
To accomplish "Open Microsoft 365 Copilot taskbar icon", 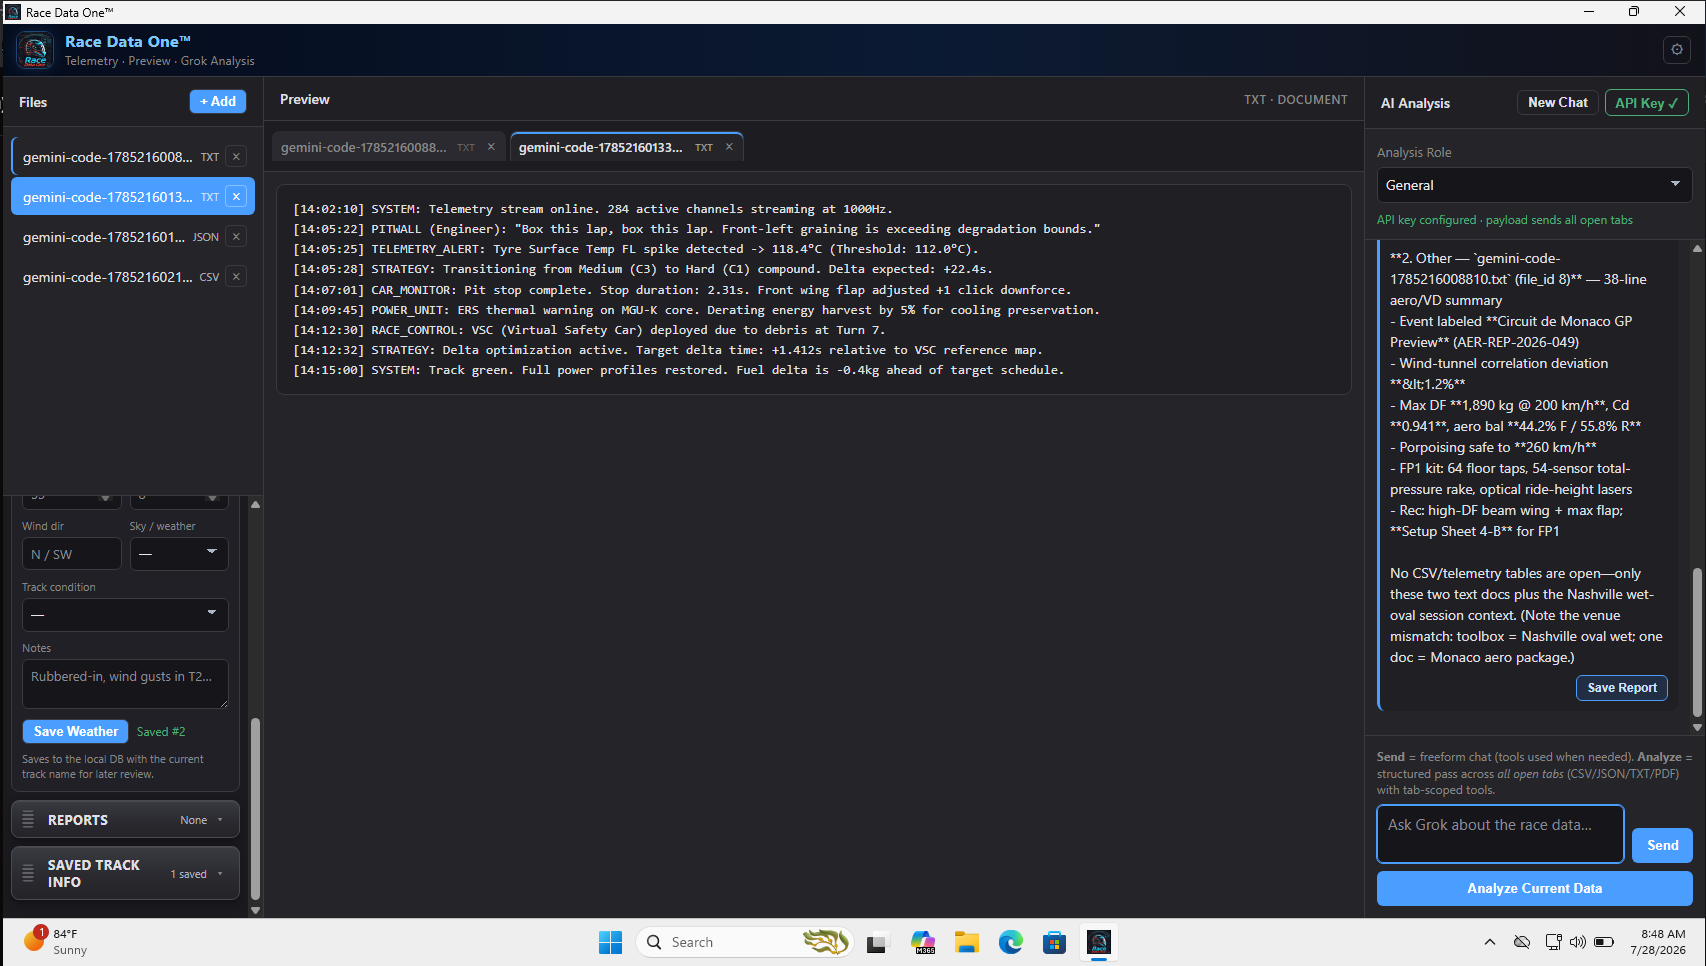I will click(922, 942).
